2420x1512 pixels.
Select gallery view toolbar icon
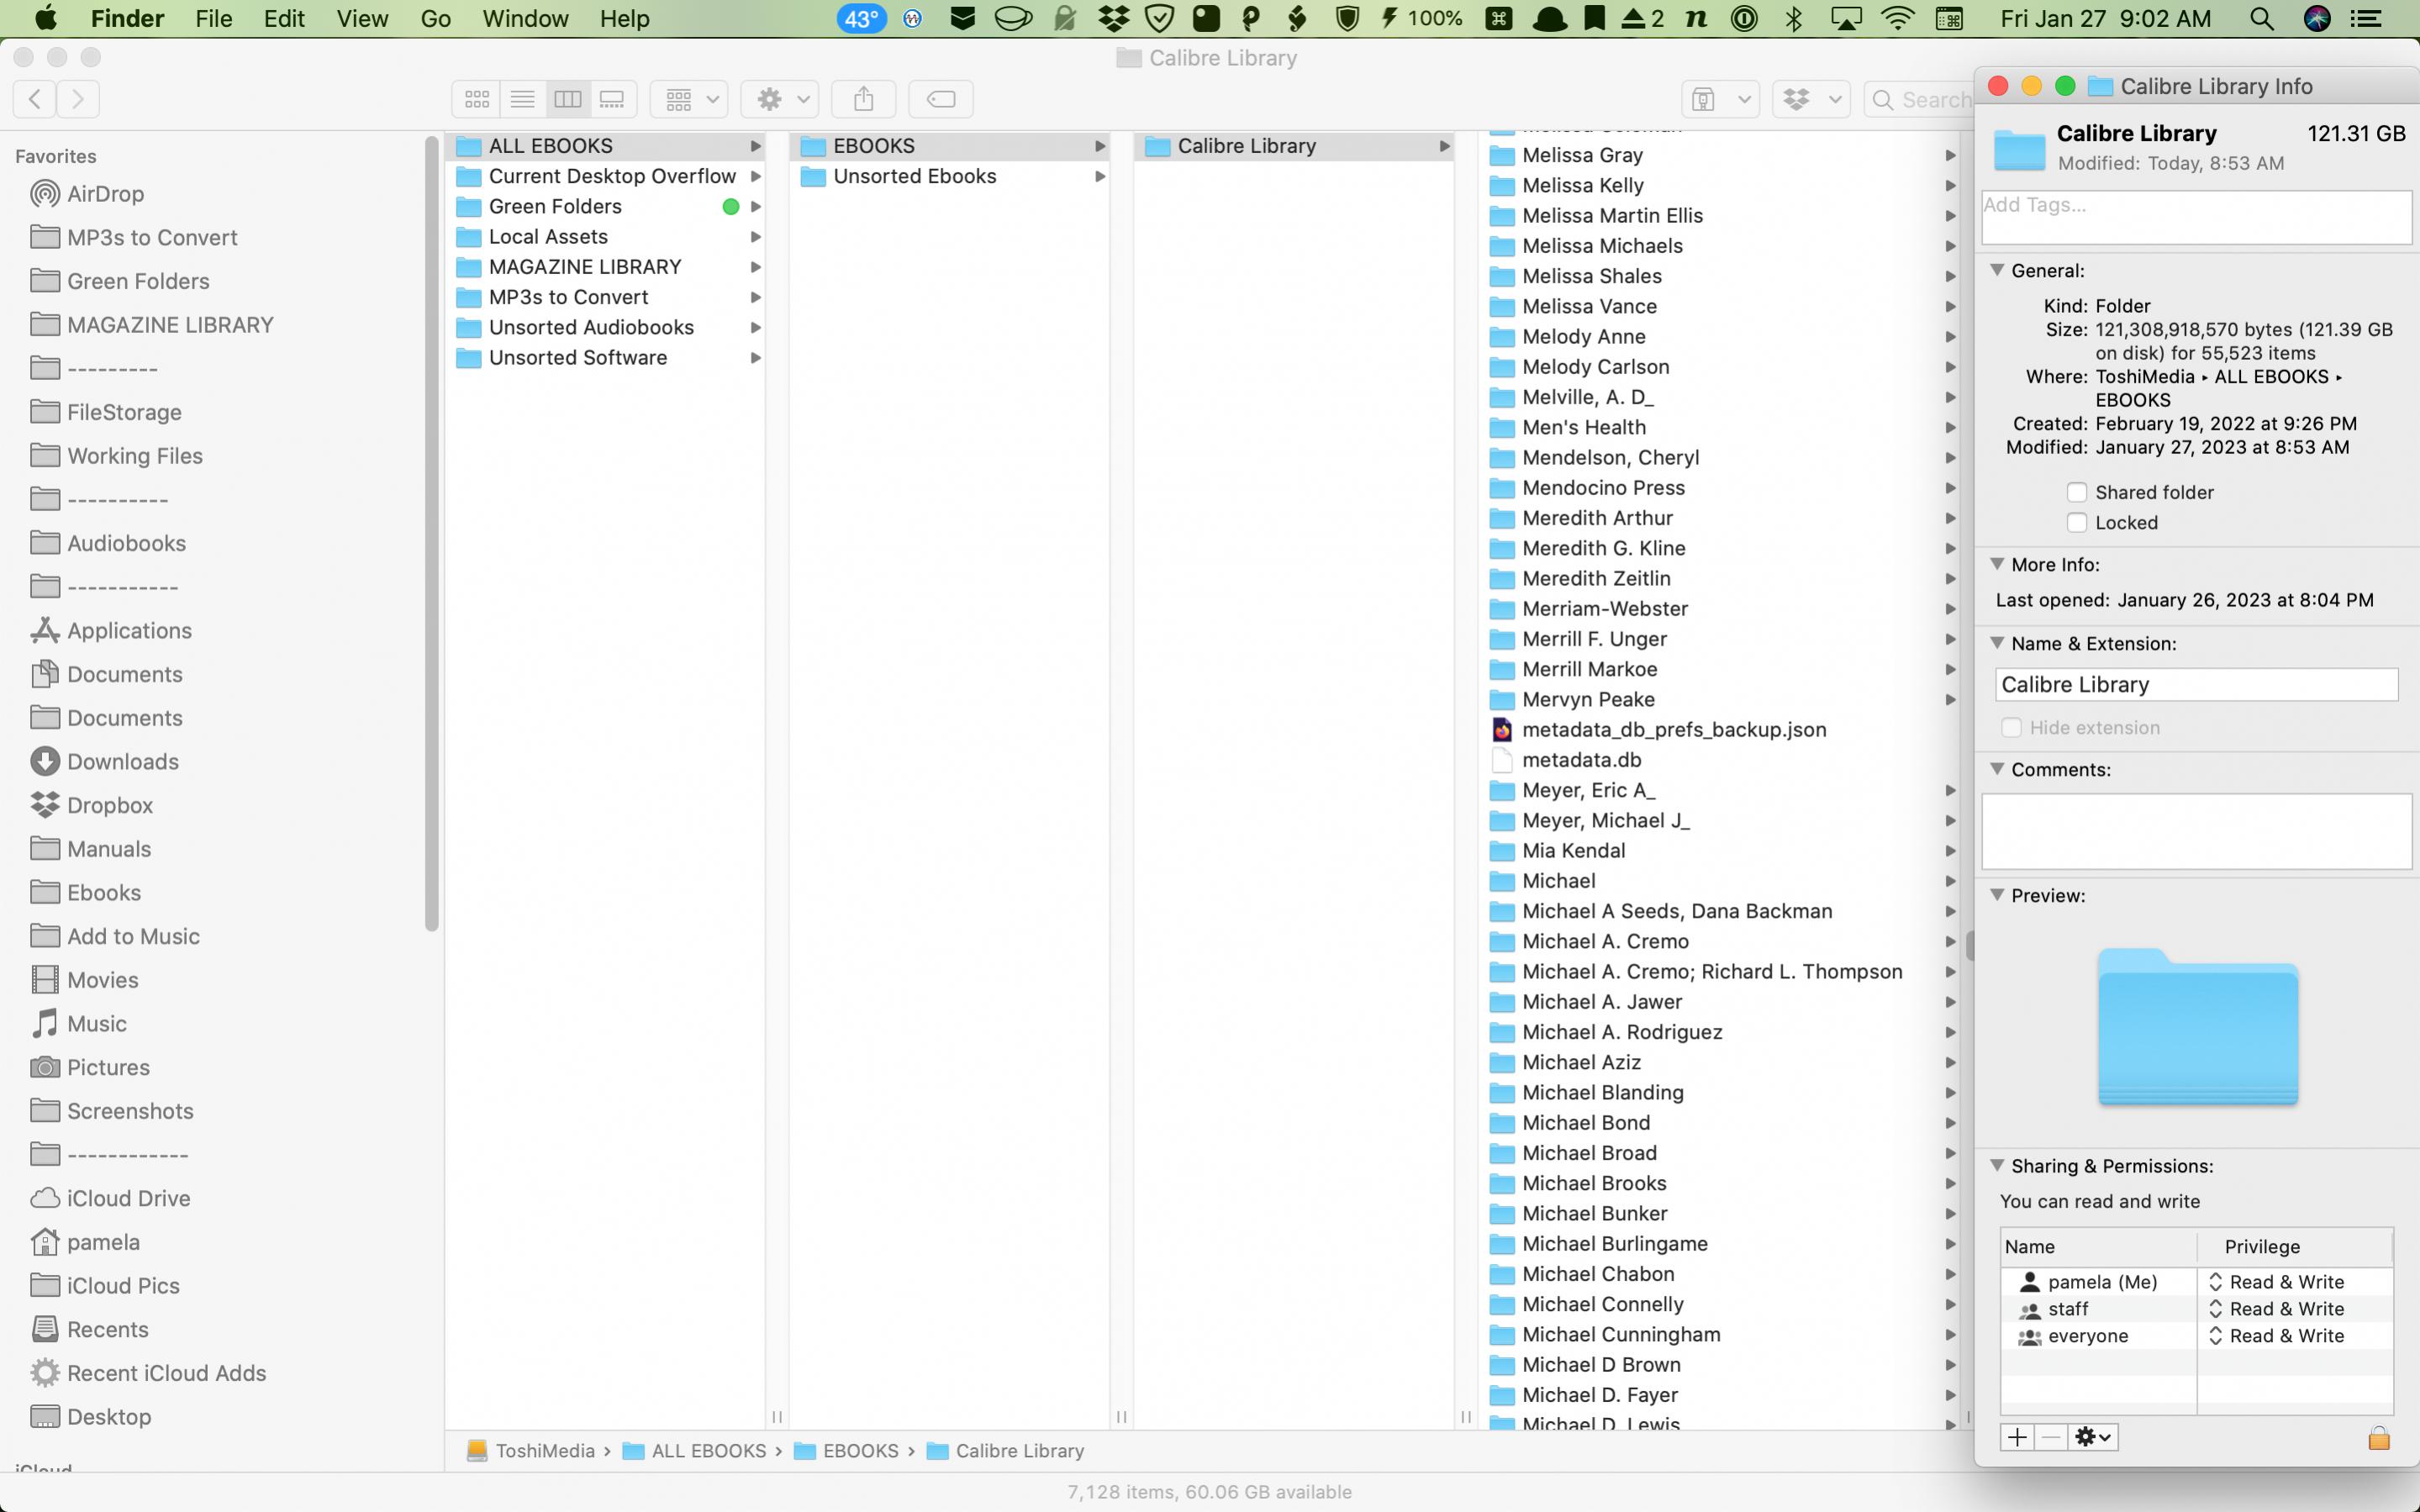click(612, 99)
